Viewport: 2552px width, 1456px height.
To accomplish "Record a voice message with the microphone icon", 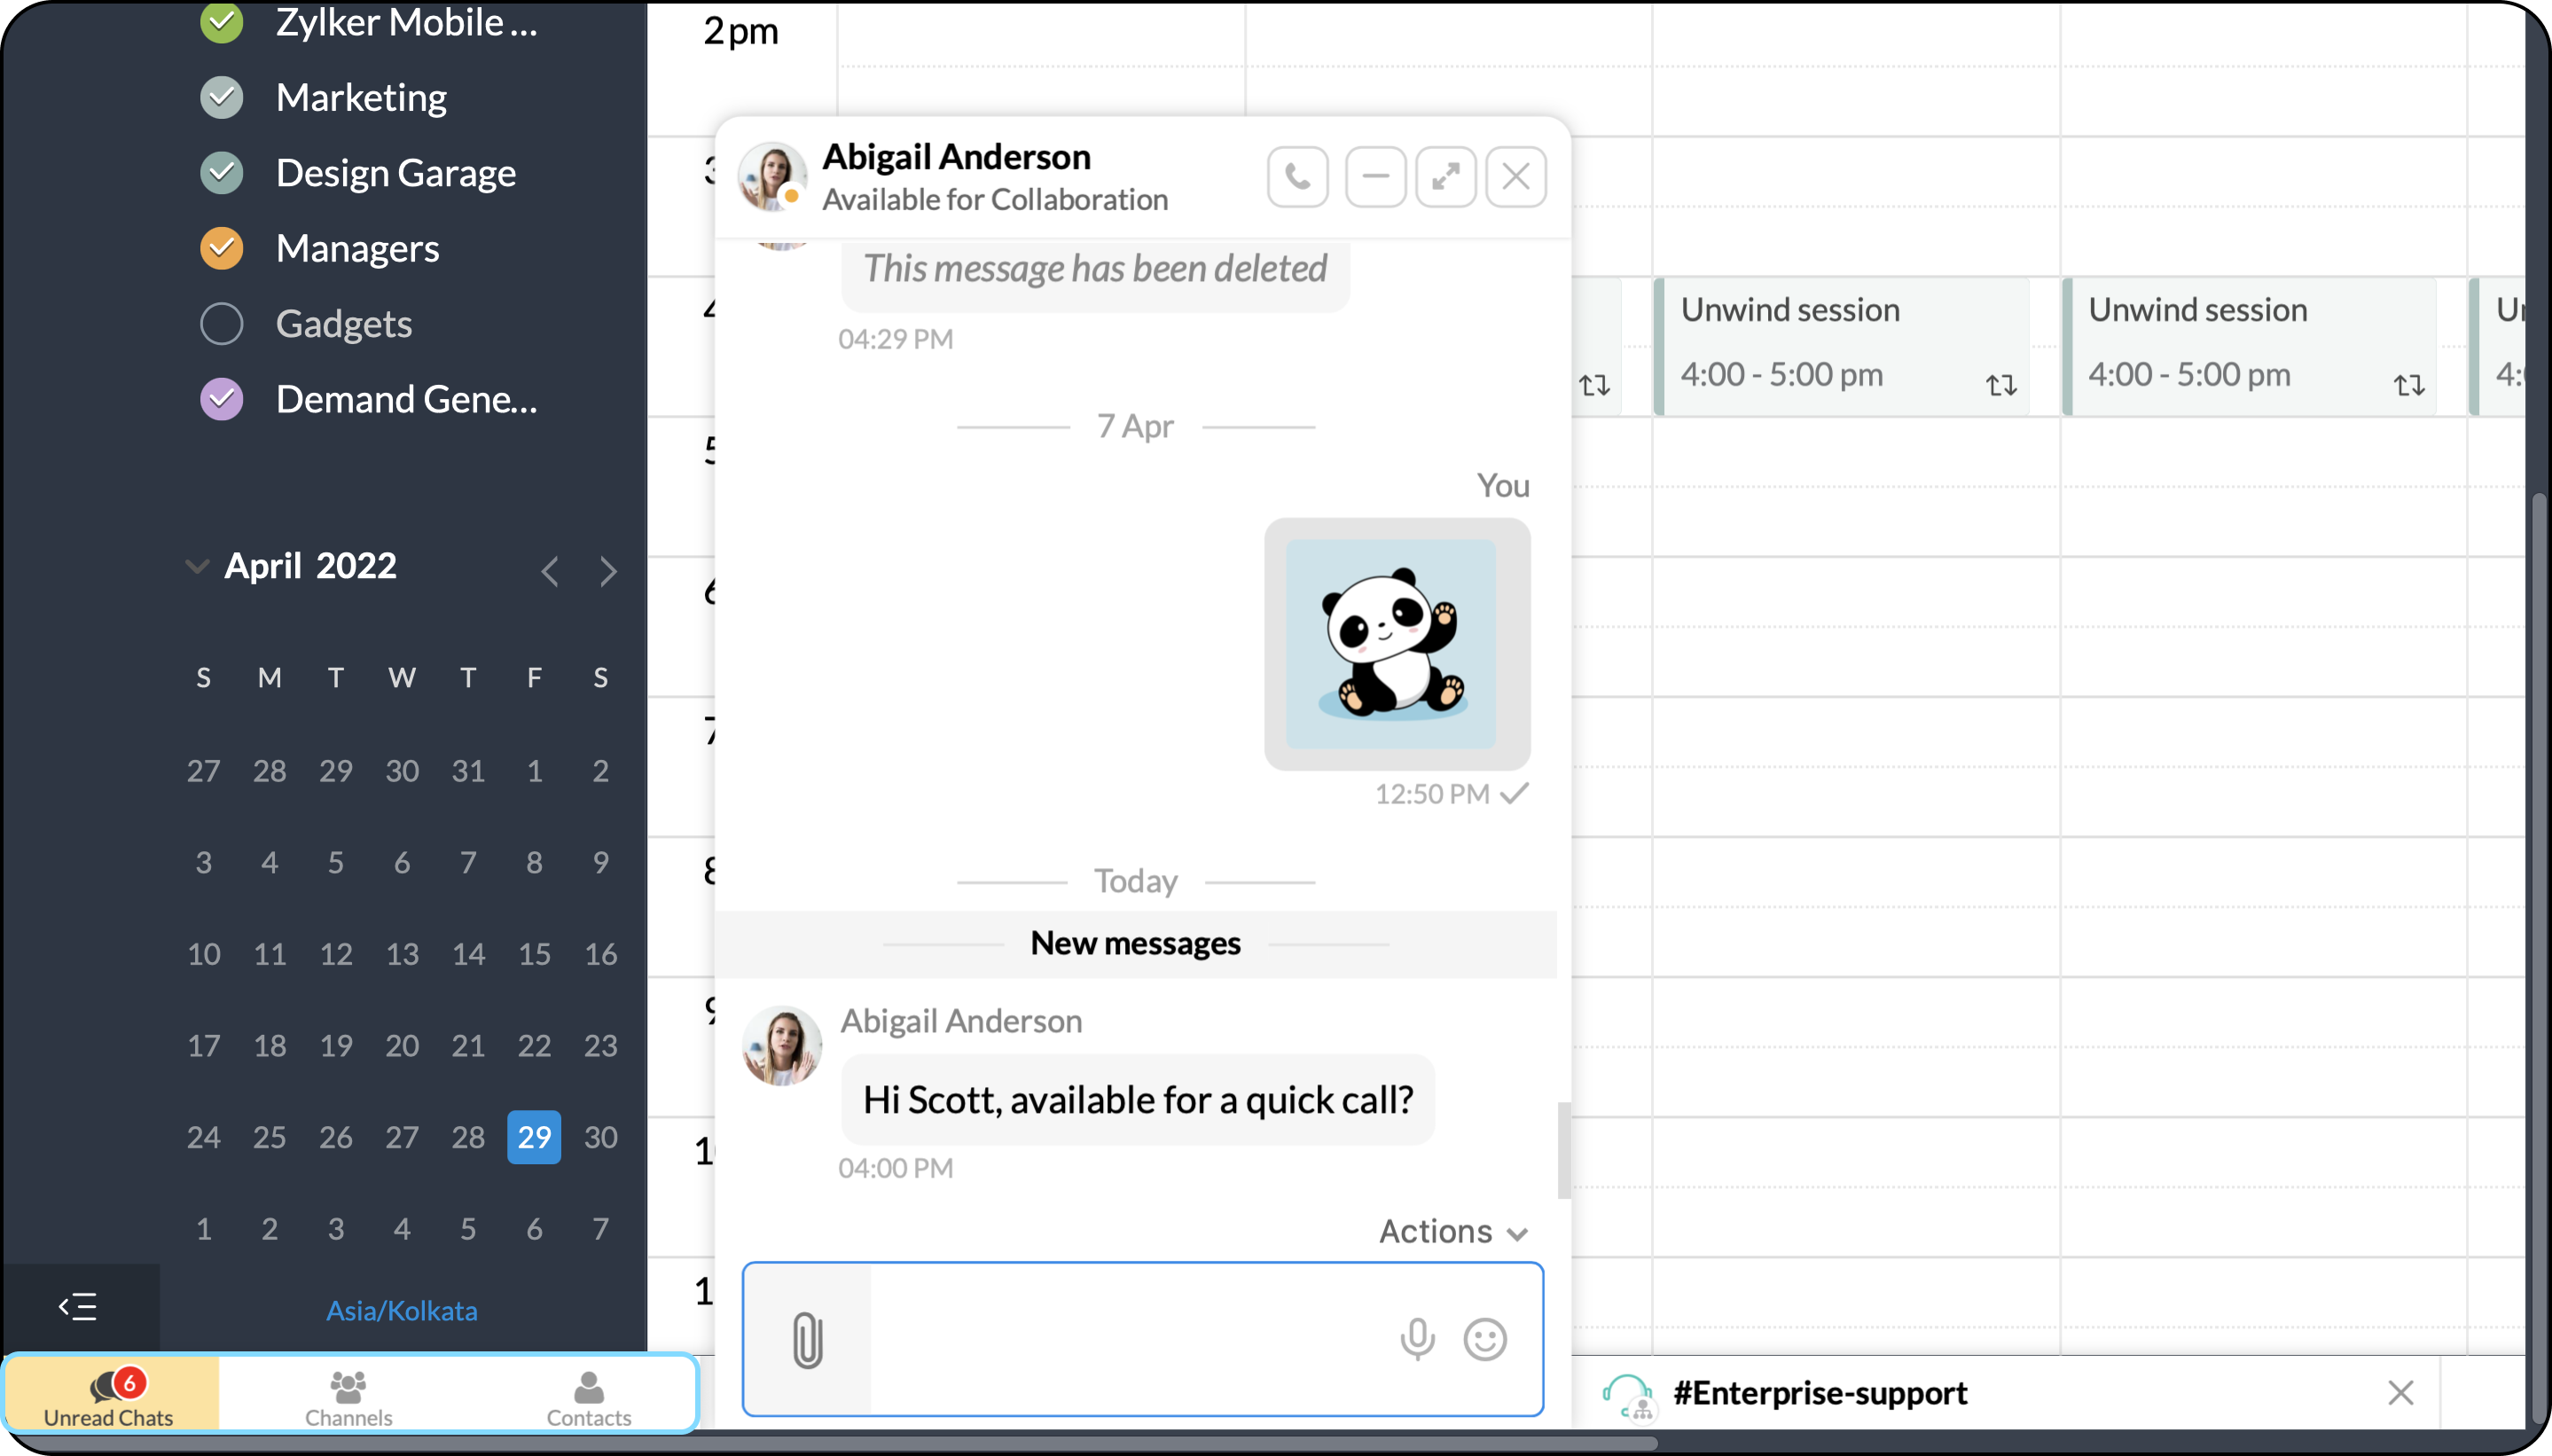I will (x=1417, y=1339).
